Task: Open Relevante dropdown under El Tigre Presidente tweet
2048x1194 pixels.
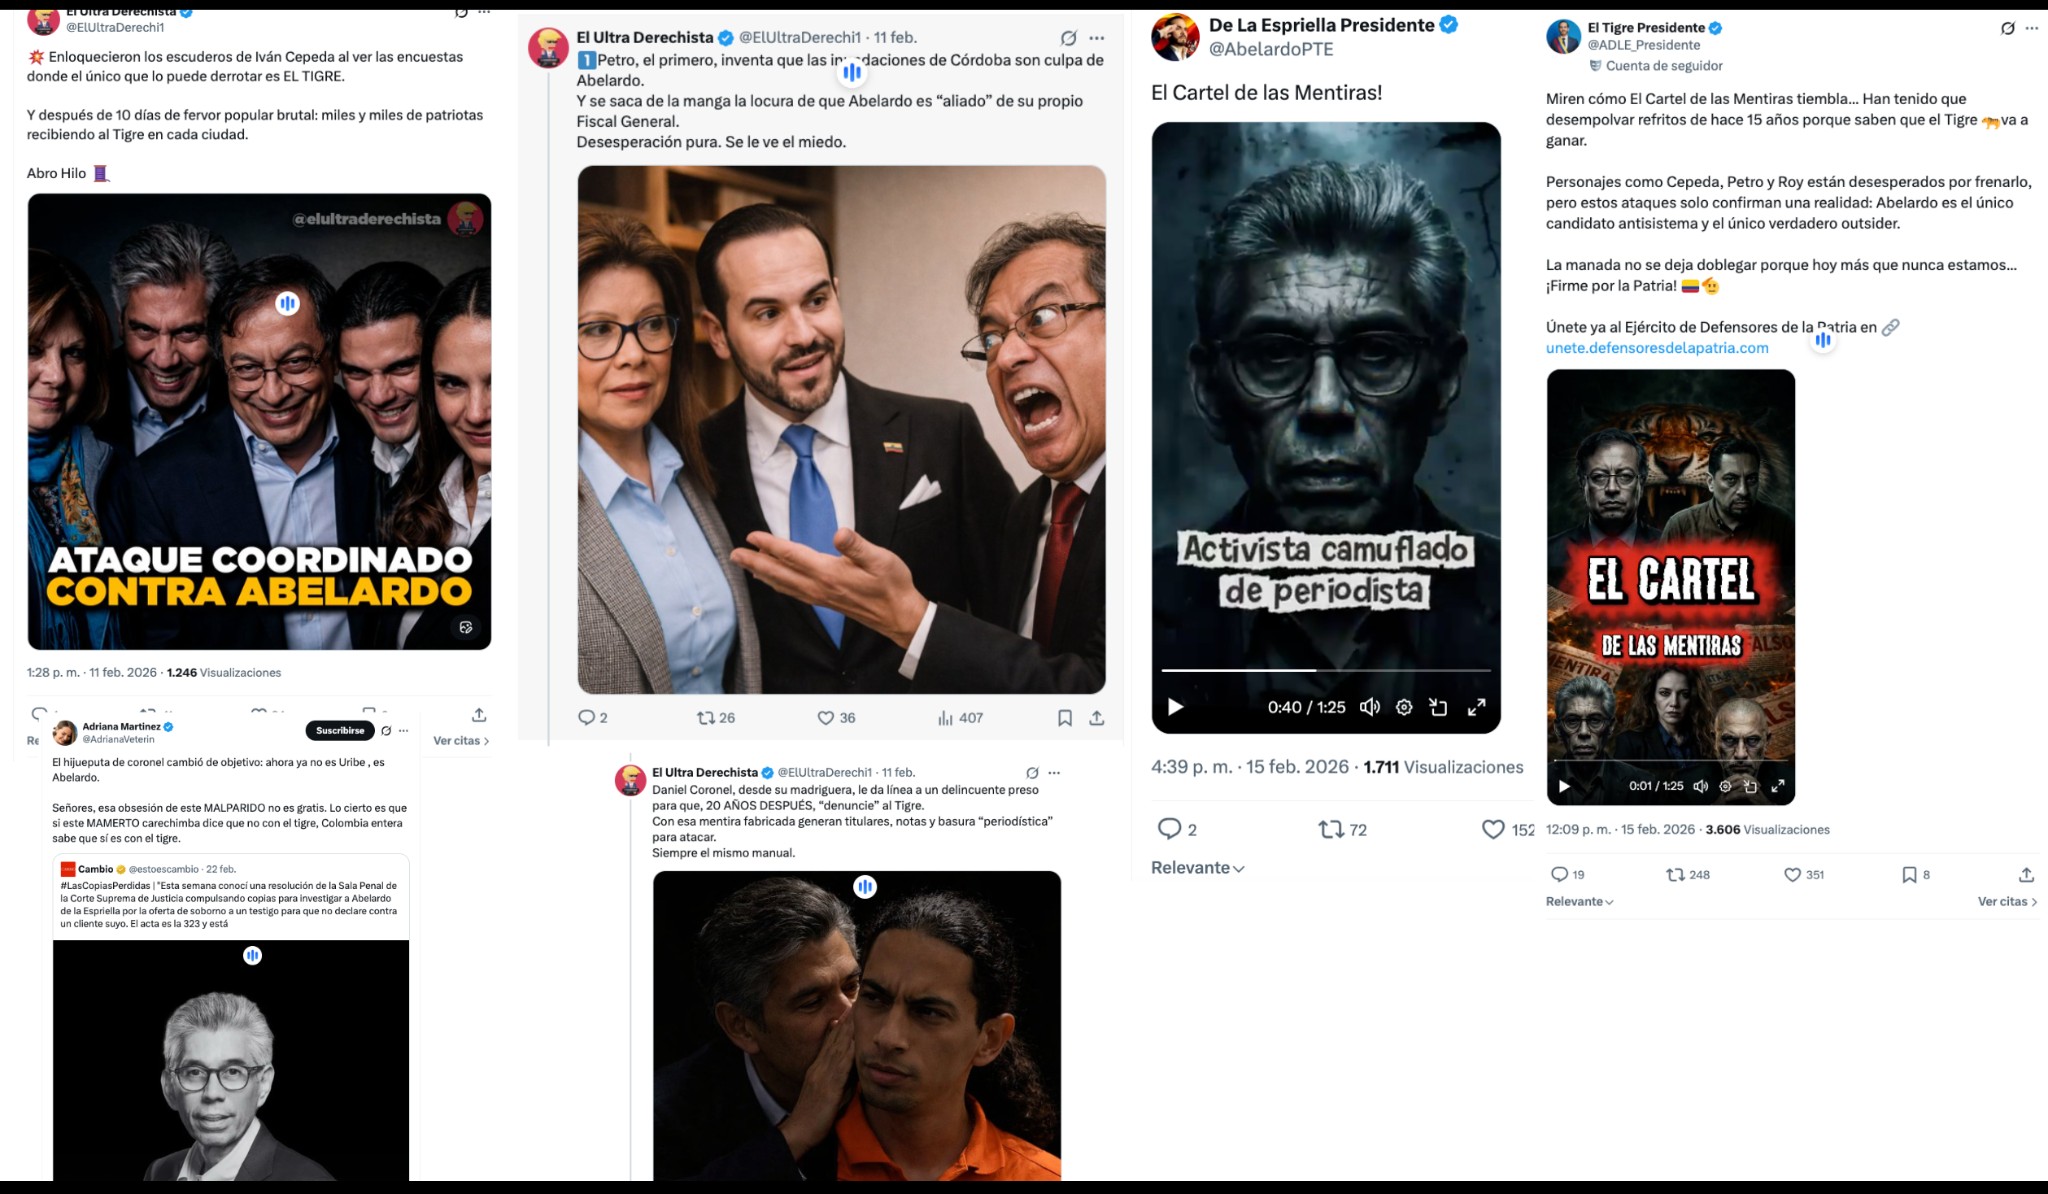Action: pos(1580,901)
